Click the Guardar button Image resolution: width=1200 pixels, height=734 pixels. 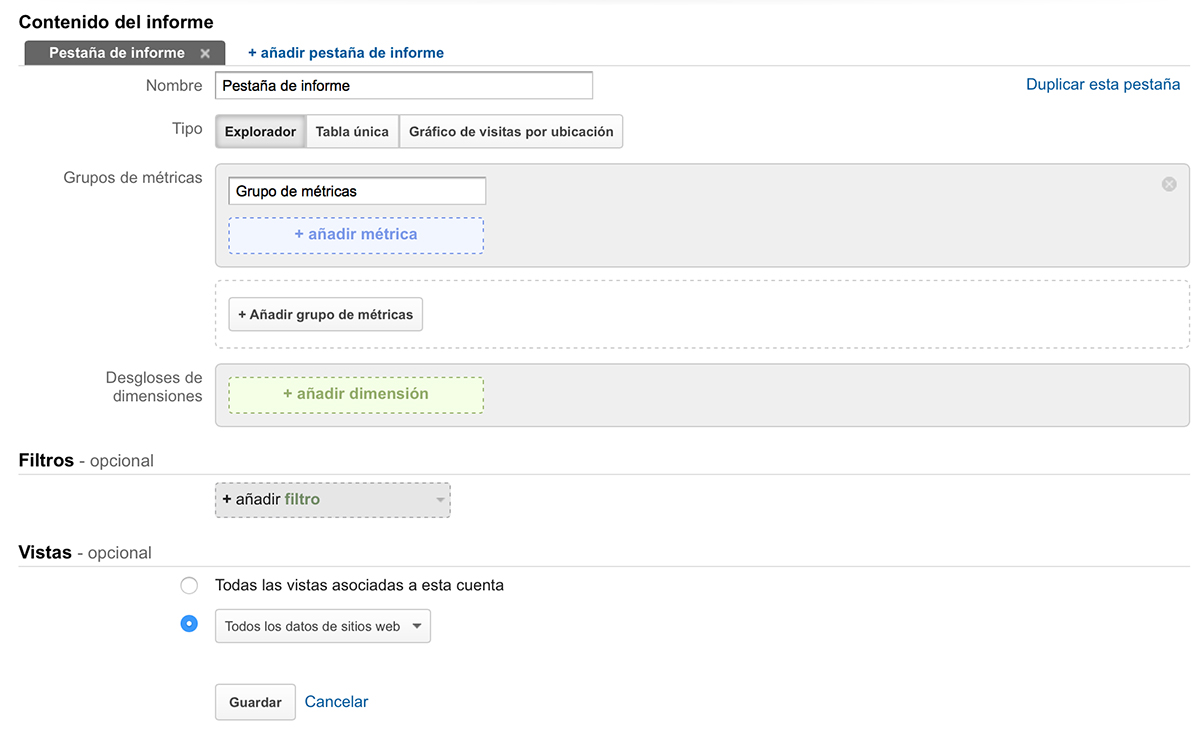click(x=255, y=702)
